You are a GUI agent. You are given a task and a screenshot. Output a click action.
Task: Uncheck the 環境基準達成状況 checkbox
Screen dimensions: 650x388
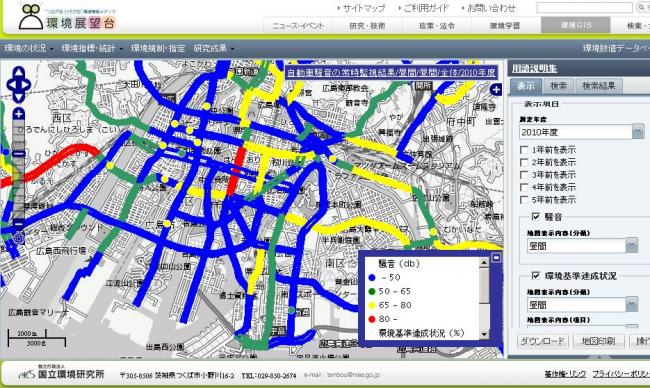[x=536, y=275]
